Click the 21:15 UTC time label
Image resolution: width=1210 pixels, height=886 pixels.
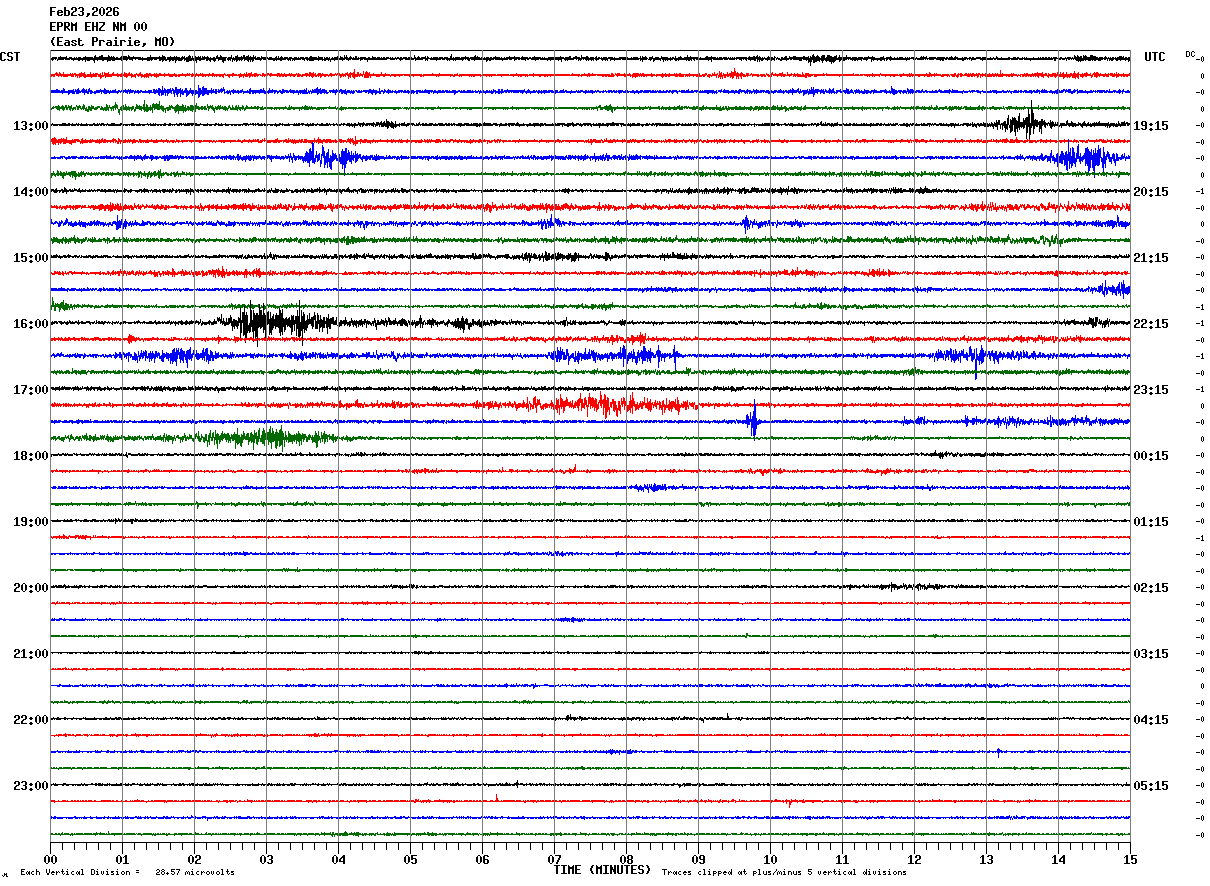click(x=1151, y=258)
